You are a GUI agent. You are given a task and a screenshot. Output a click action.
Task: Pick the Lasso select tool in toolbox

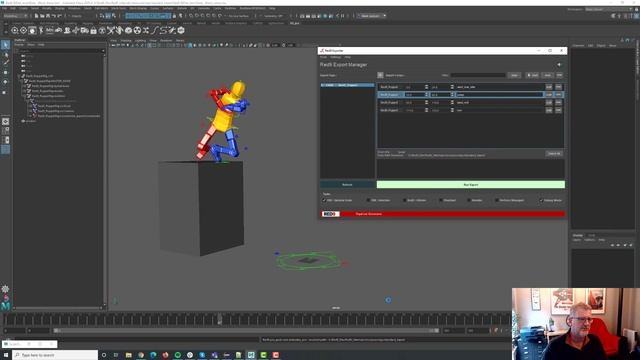coord(5,54)
